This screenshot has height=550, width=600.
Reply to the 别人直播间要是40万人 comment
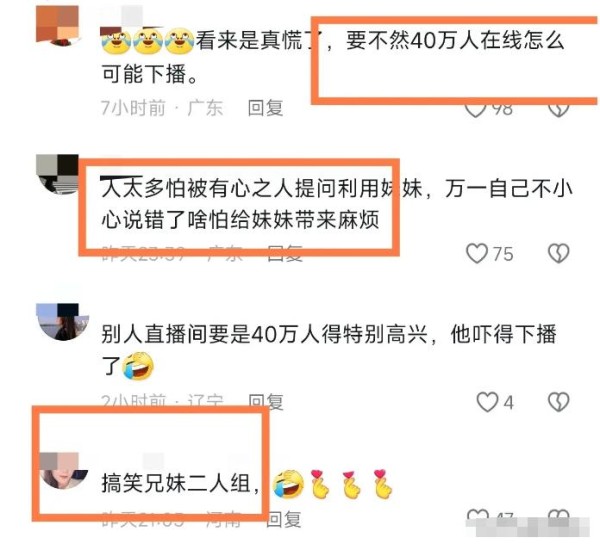click(266, 402)
